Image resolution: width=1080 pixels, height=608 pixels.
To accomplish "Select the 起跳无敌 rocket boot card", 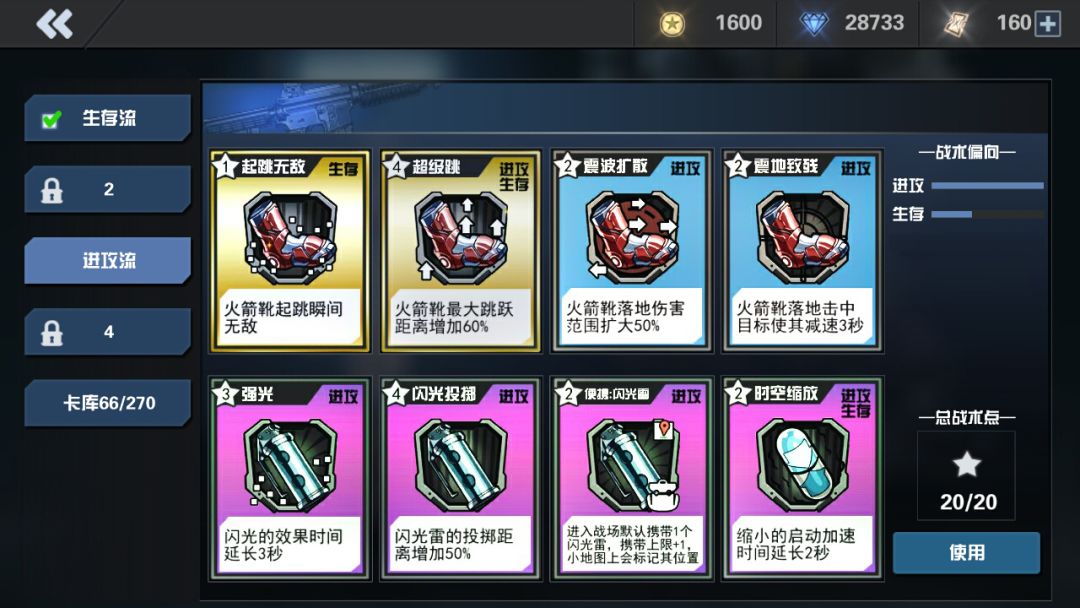I will [x=289, y=251].
